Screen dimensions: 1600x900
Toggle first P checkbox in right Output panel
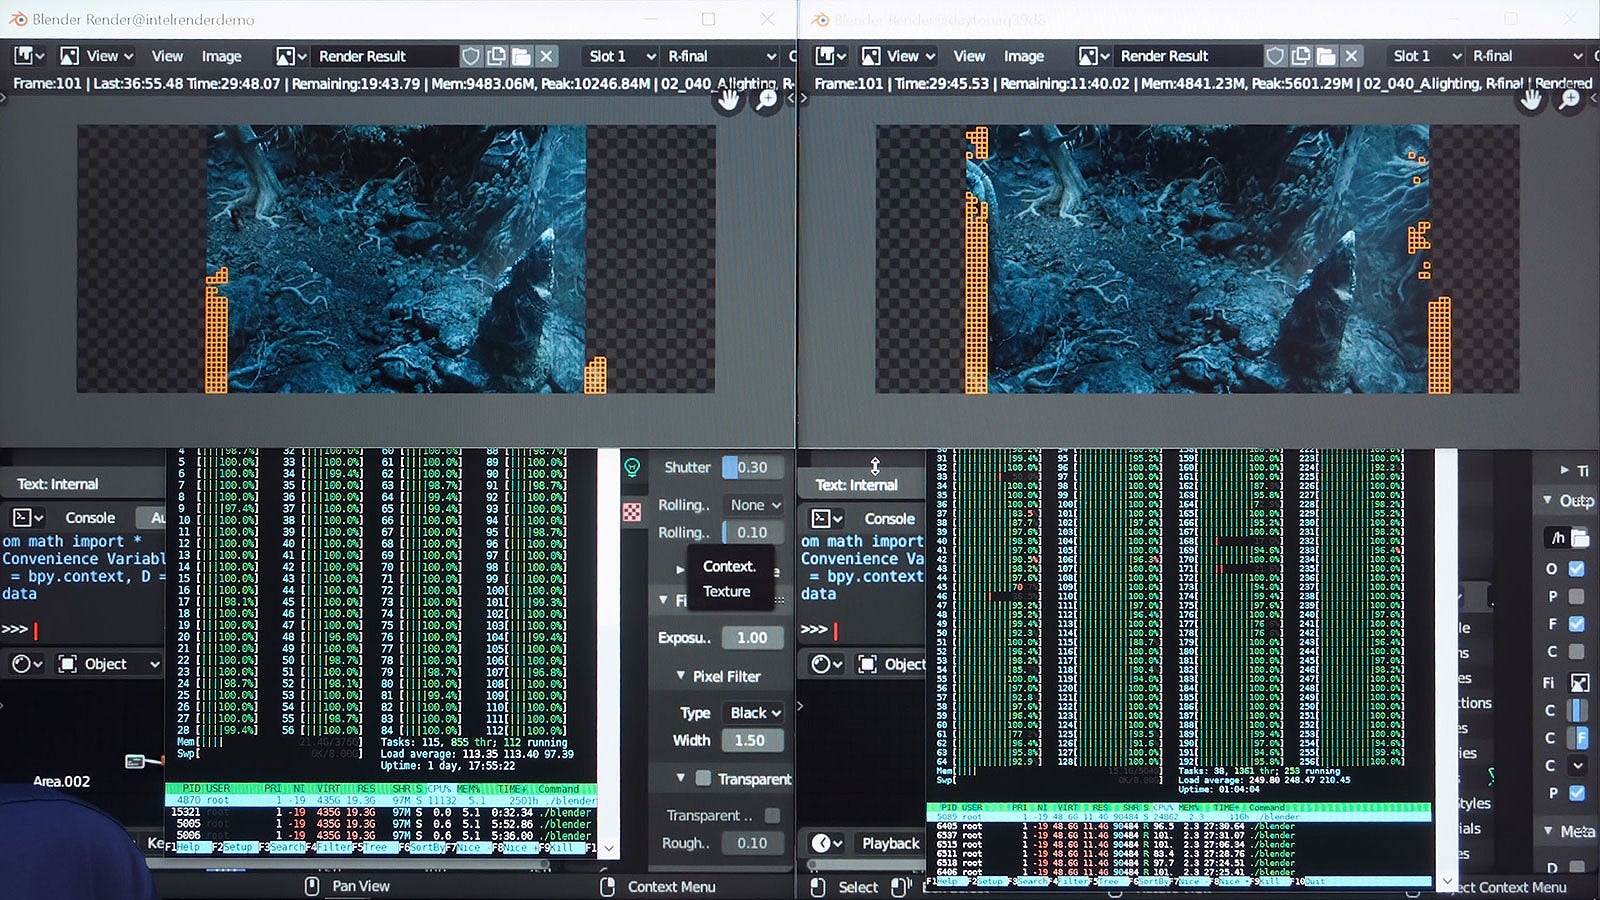tap(1576, 596)
